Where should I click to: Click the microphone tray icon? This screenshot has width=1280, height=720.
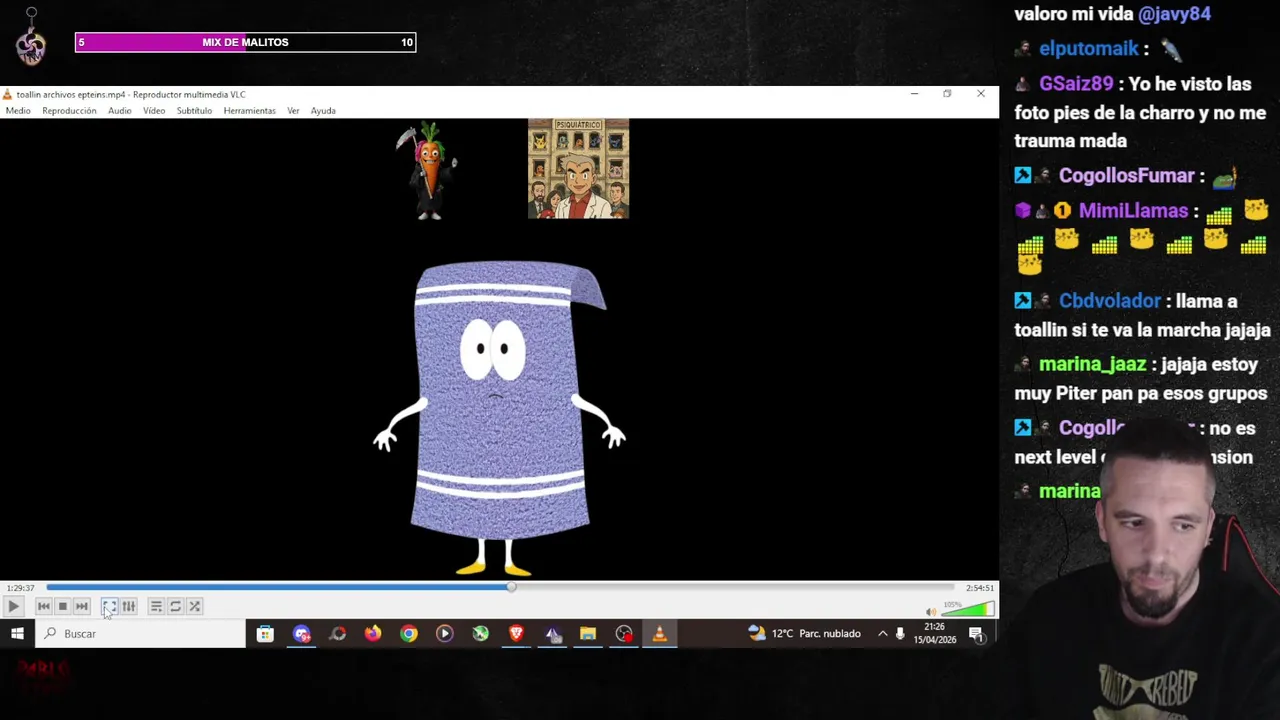900,633
